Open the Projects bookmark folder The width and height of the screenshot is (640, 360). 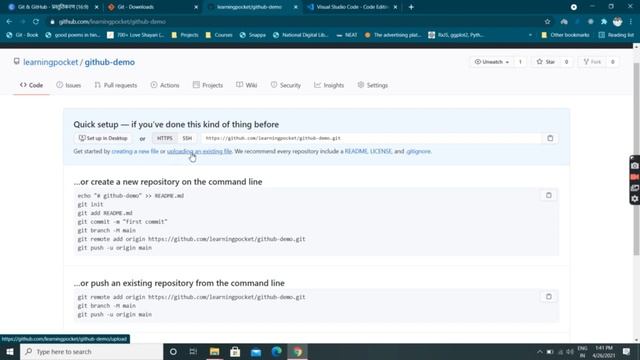tap(185, 35)
